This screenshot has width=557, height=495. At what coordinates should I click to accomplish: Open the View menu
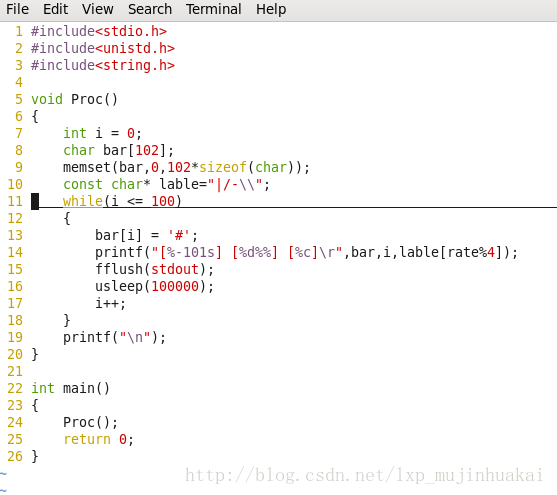(98, 9)
